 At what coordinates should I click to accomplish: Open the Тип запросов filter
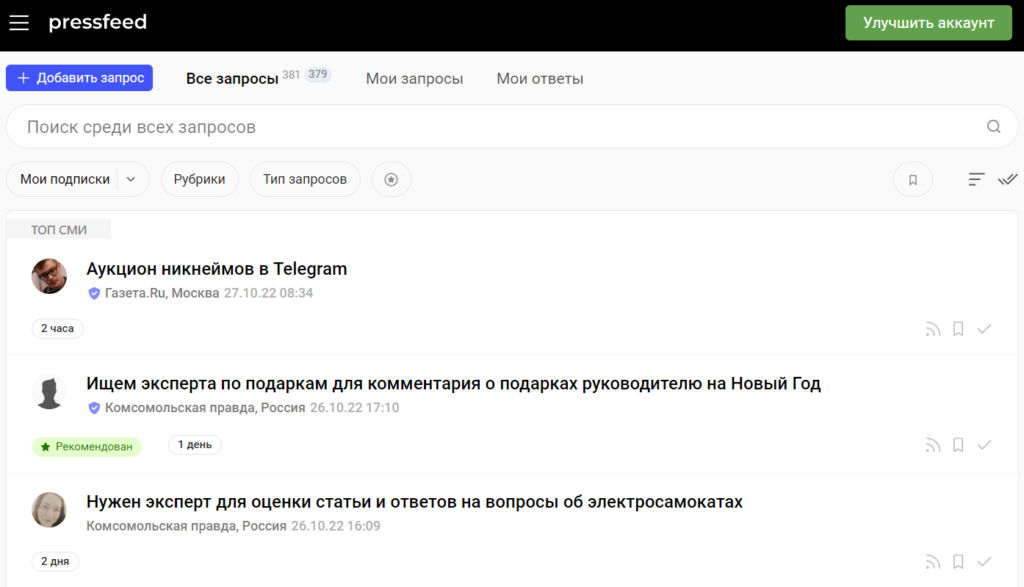tap(305, 180)
